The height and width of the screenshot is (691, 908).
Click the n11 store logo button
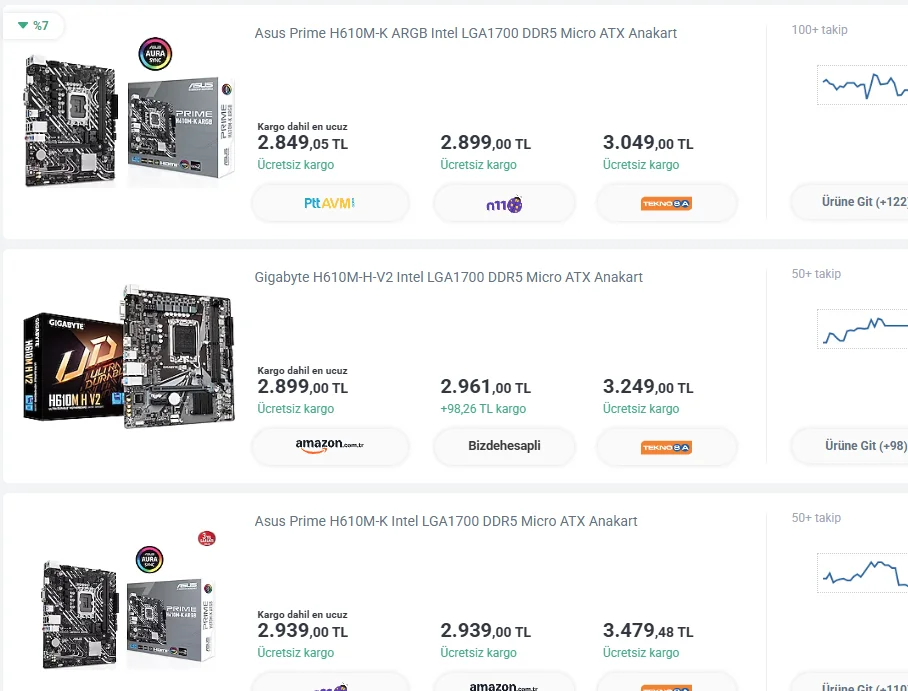[x=503, y=204]
